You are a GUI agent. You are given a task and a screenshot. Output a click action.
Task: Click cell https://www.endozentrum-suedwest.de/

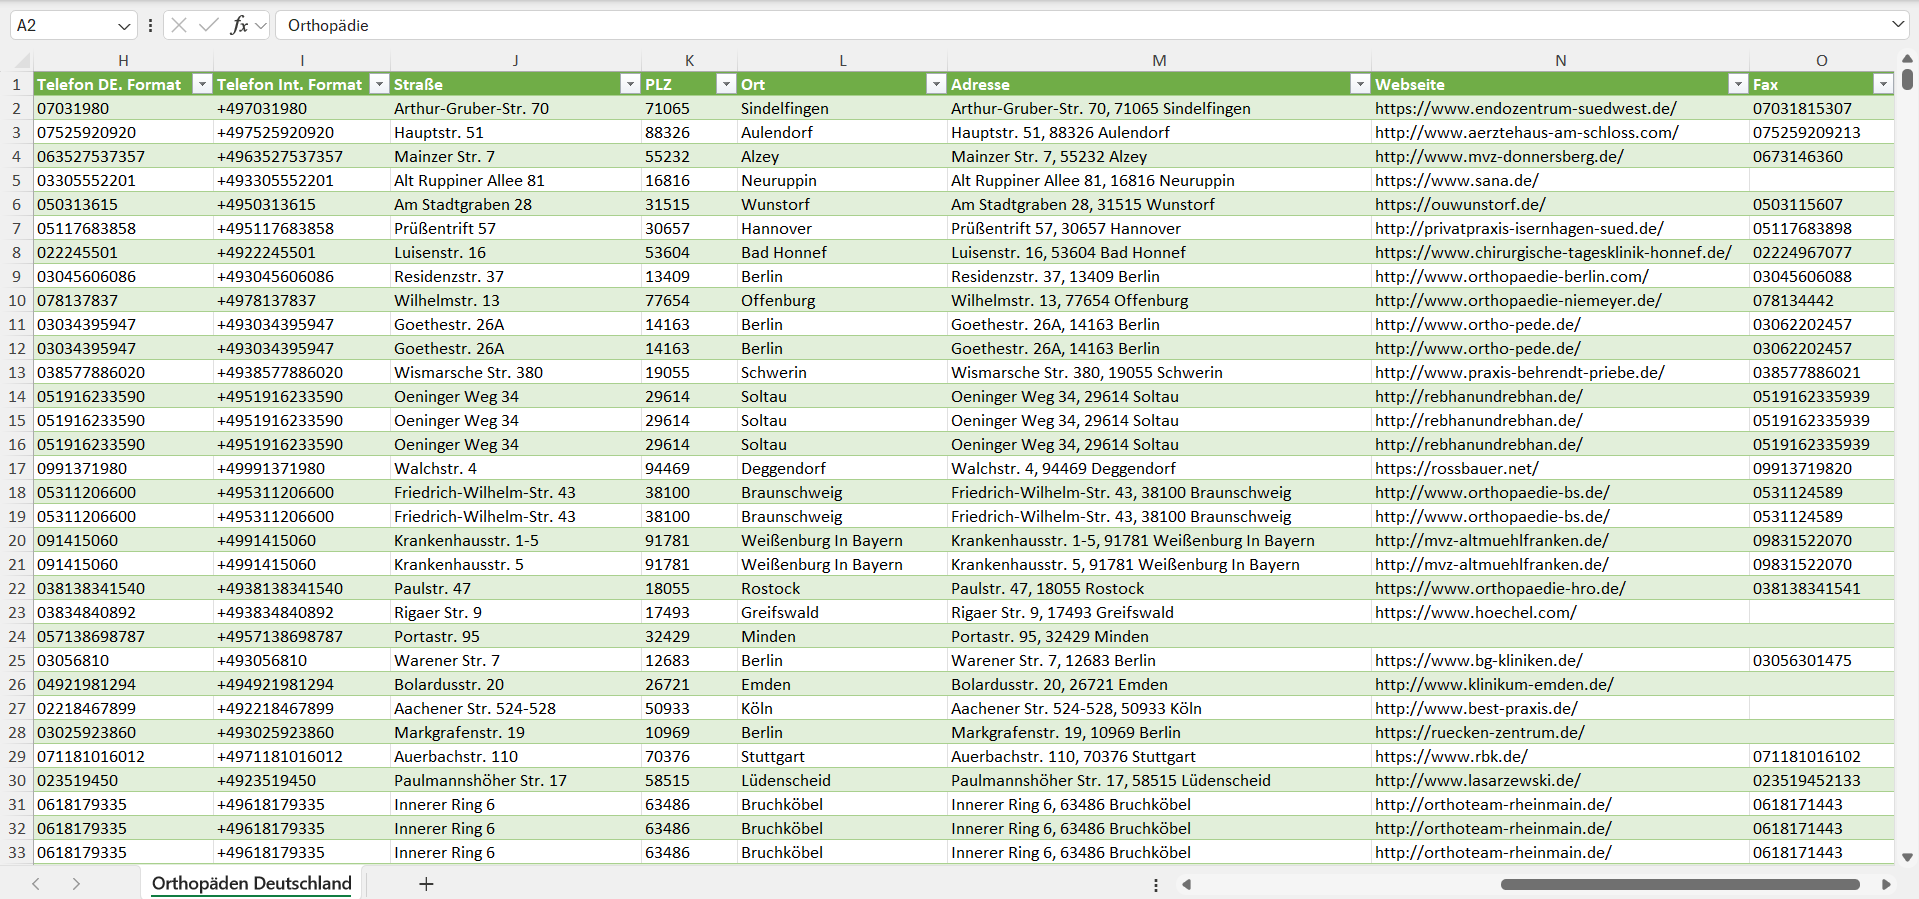[1560, 108]
